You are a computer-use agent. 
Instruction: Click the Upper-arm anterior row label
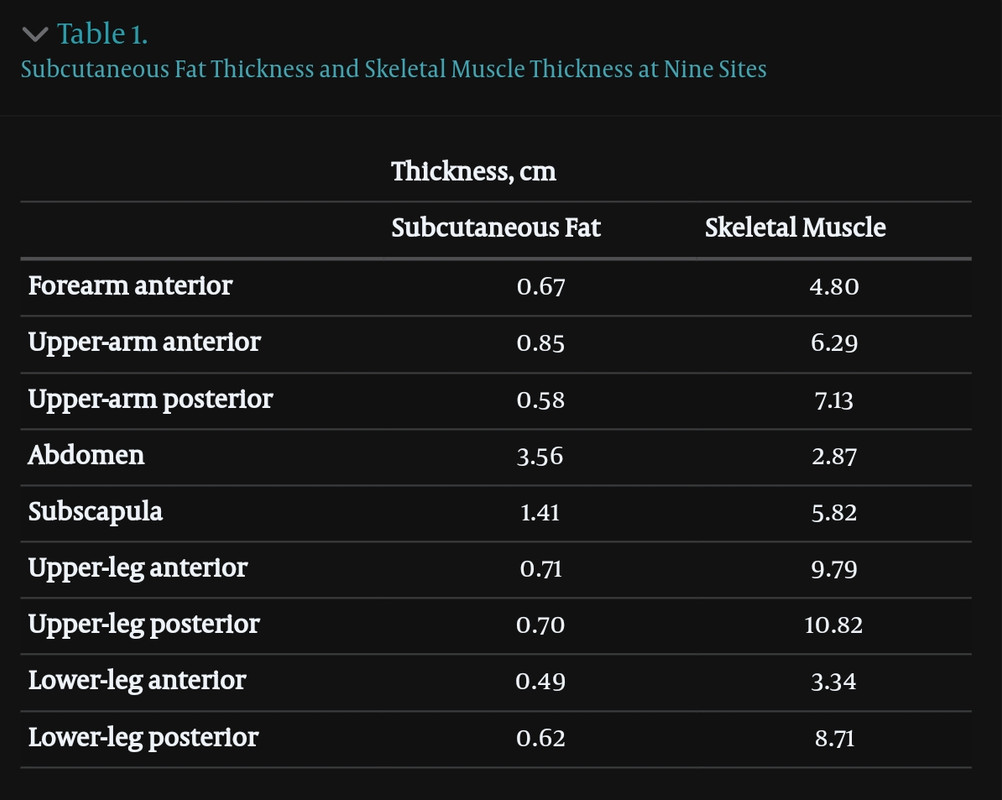[x=144, y=342]
